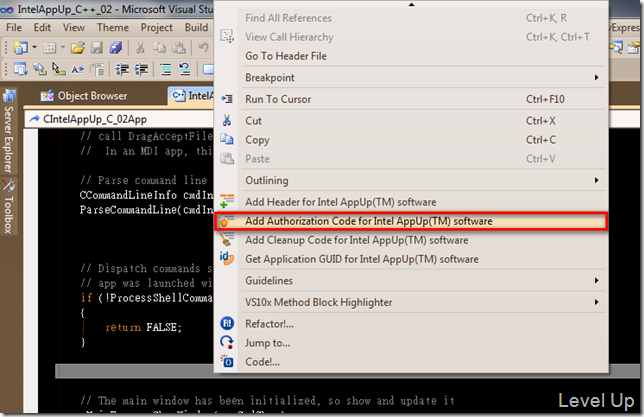Click the Paste toolbar icon

coord(179,48)
